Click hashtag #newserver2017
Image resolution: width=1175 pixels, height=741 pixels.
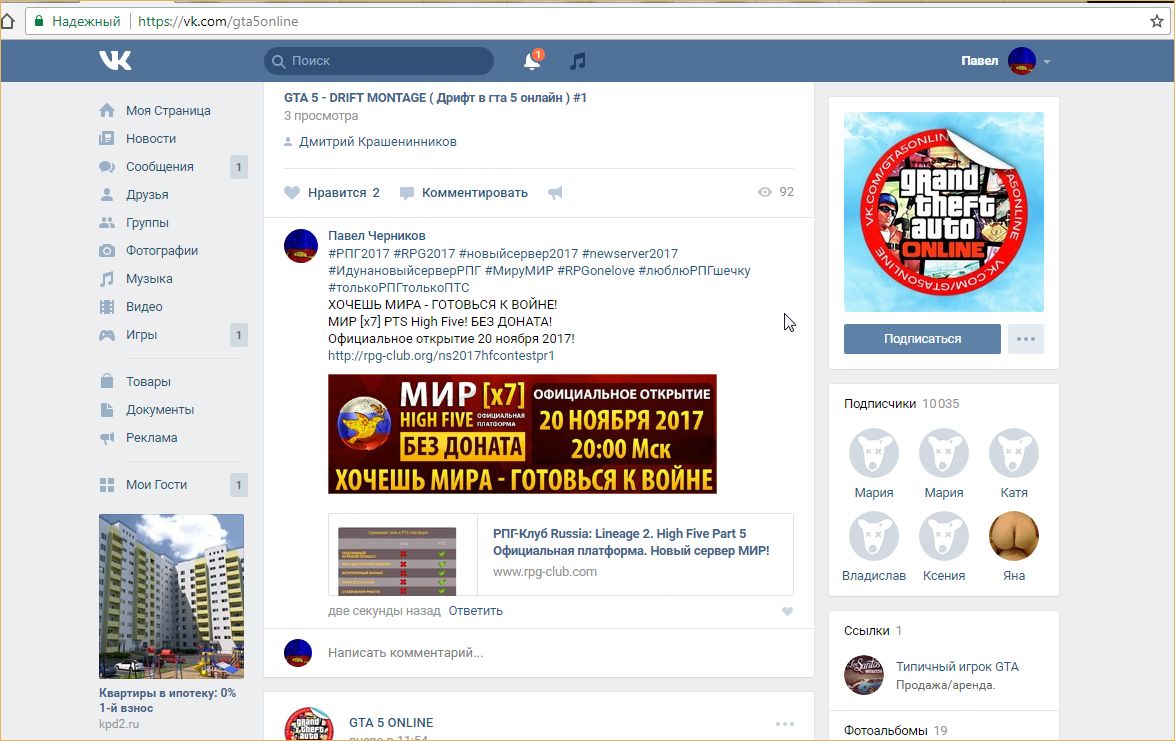629,253
